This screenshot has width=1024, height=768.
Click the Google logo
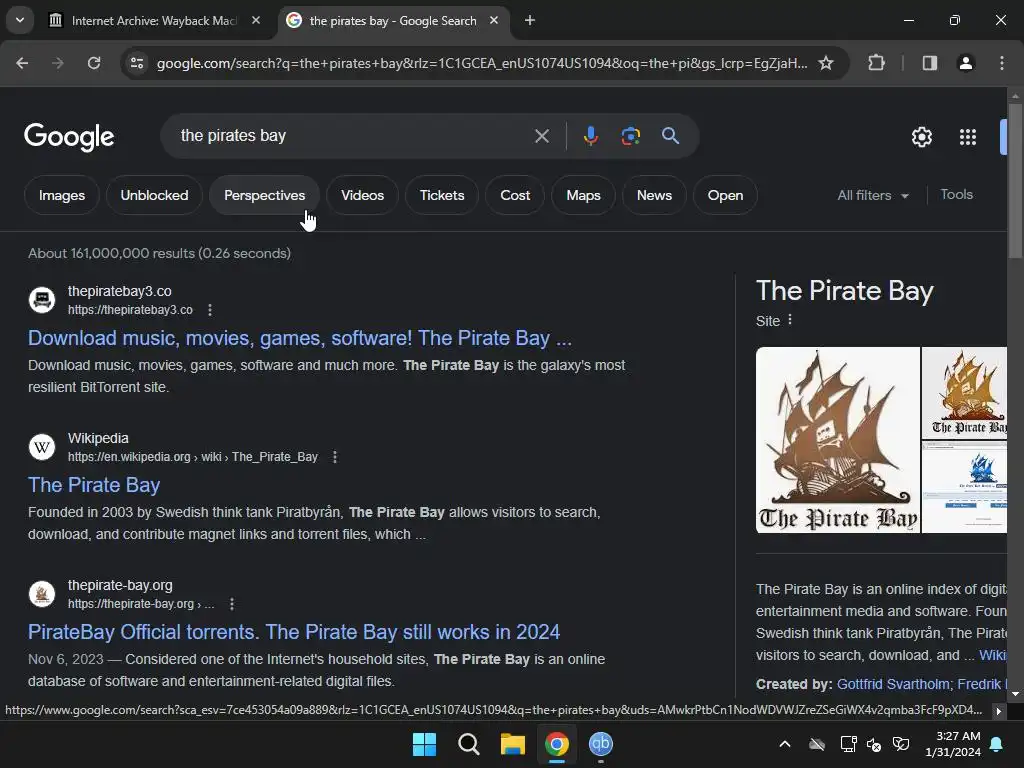(69, 136)
